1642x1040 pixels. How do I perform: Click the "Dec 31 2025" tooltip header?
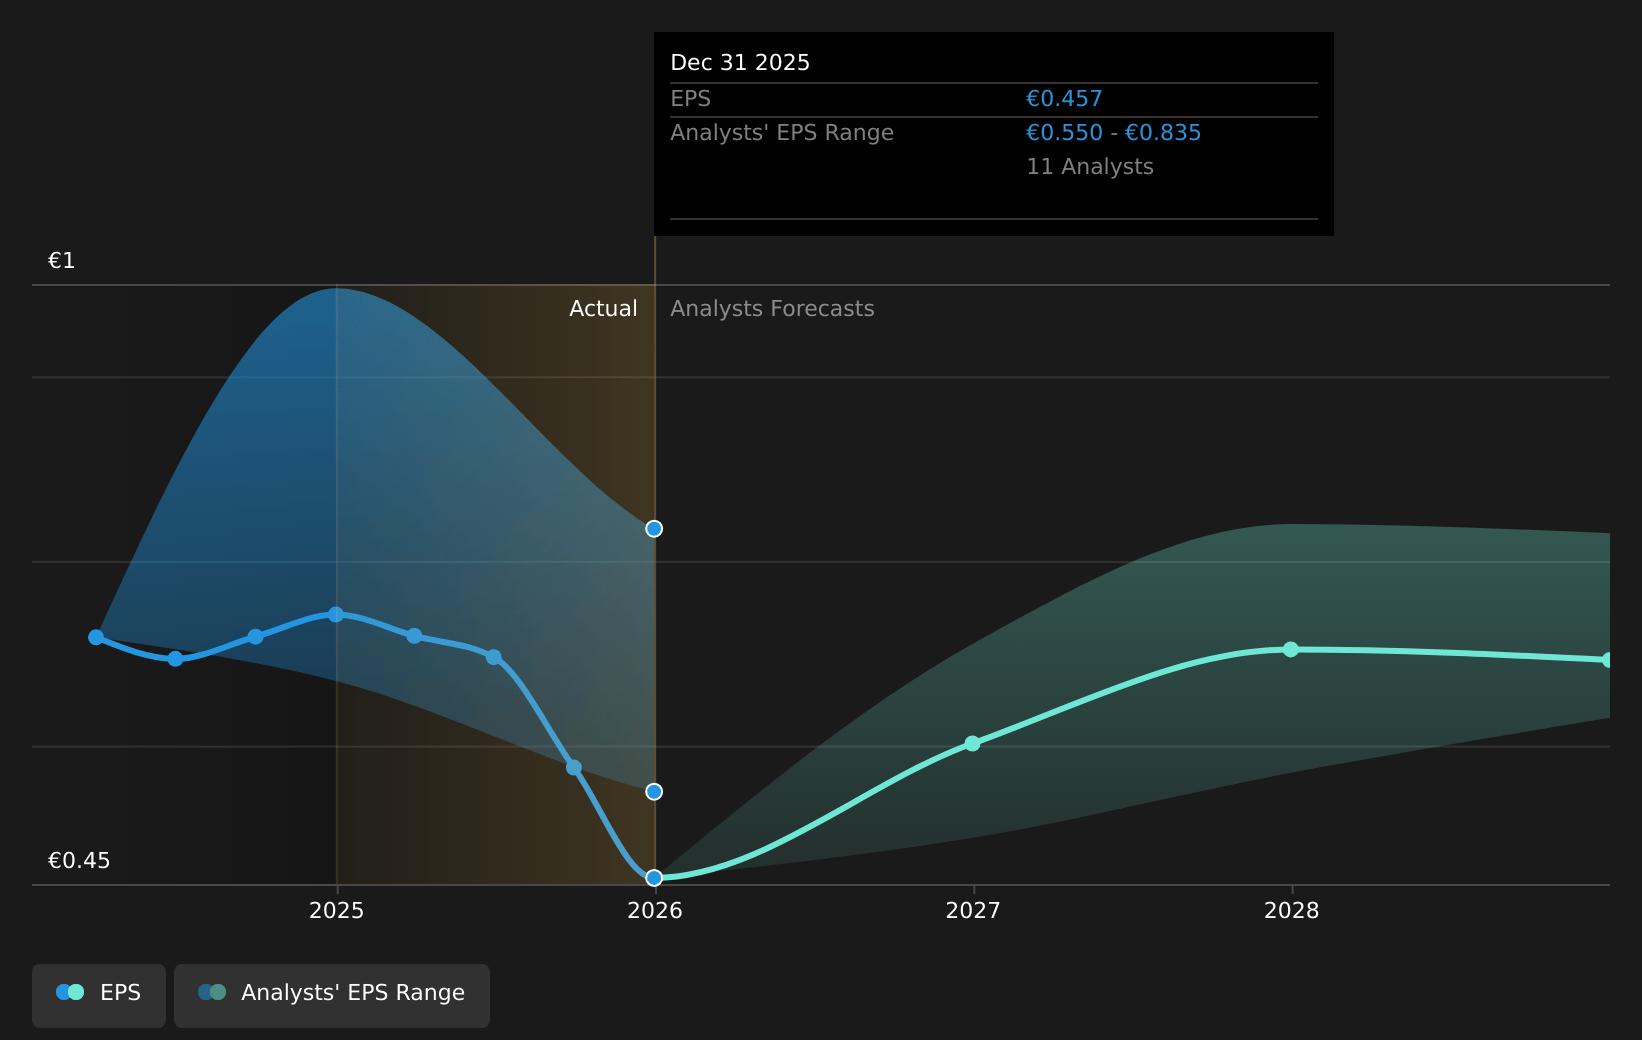pyautogui.click(x=740, y=63)
